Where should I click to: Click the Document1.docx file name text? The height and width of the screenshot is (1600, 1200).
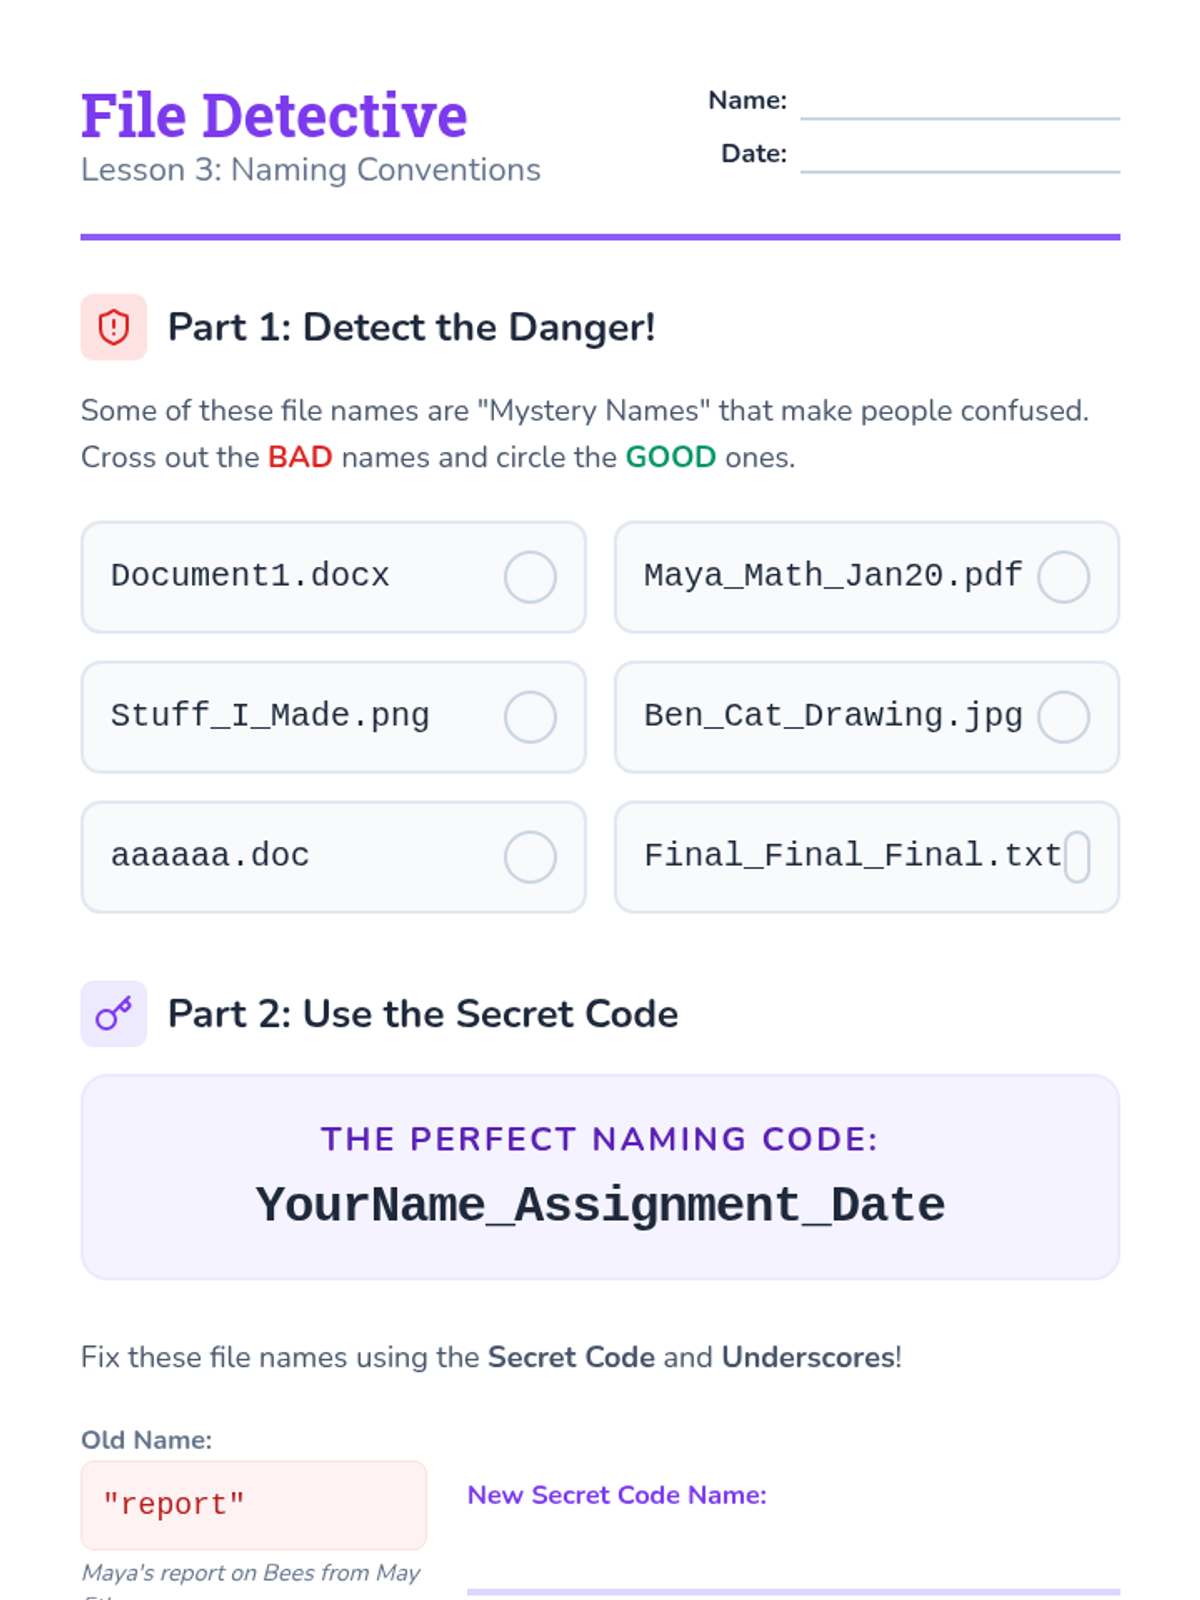click(250, 576)
